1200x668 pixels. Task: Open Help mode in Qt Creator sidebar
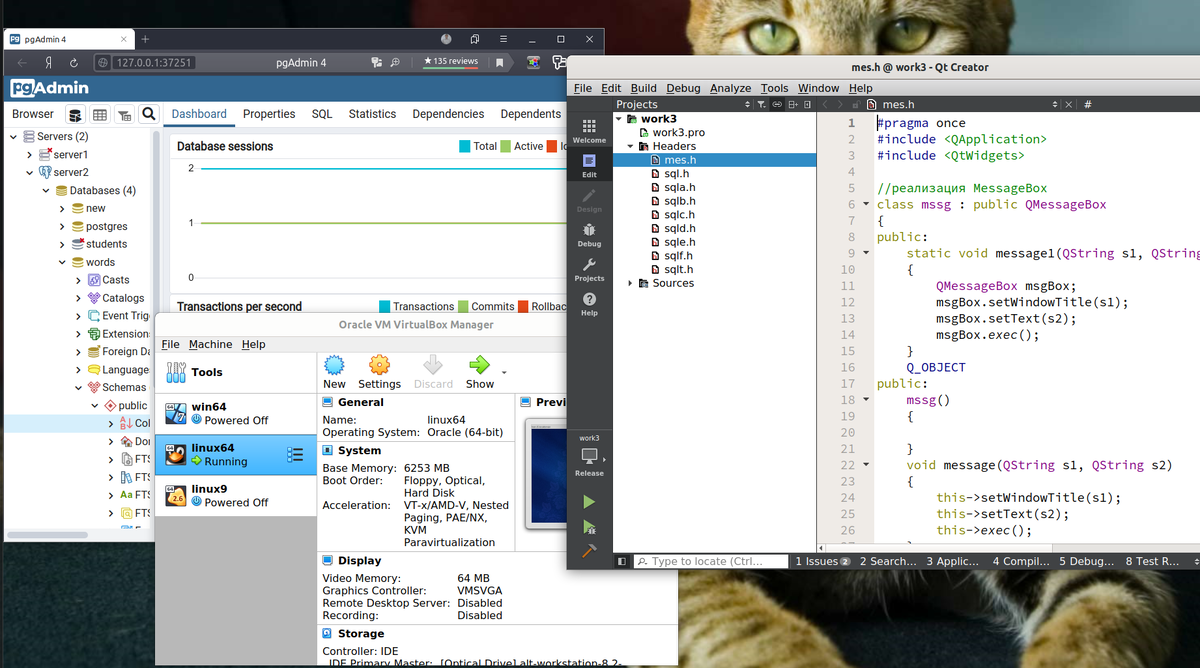(x=589, y=304)
